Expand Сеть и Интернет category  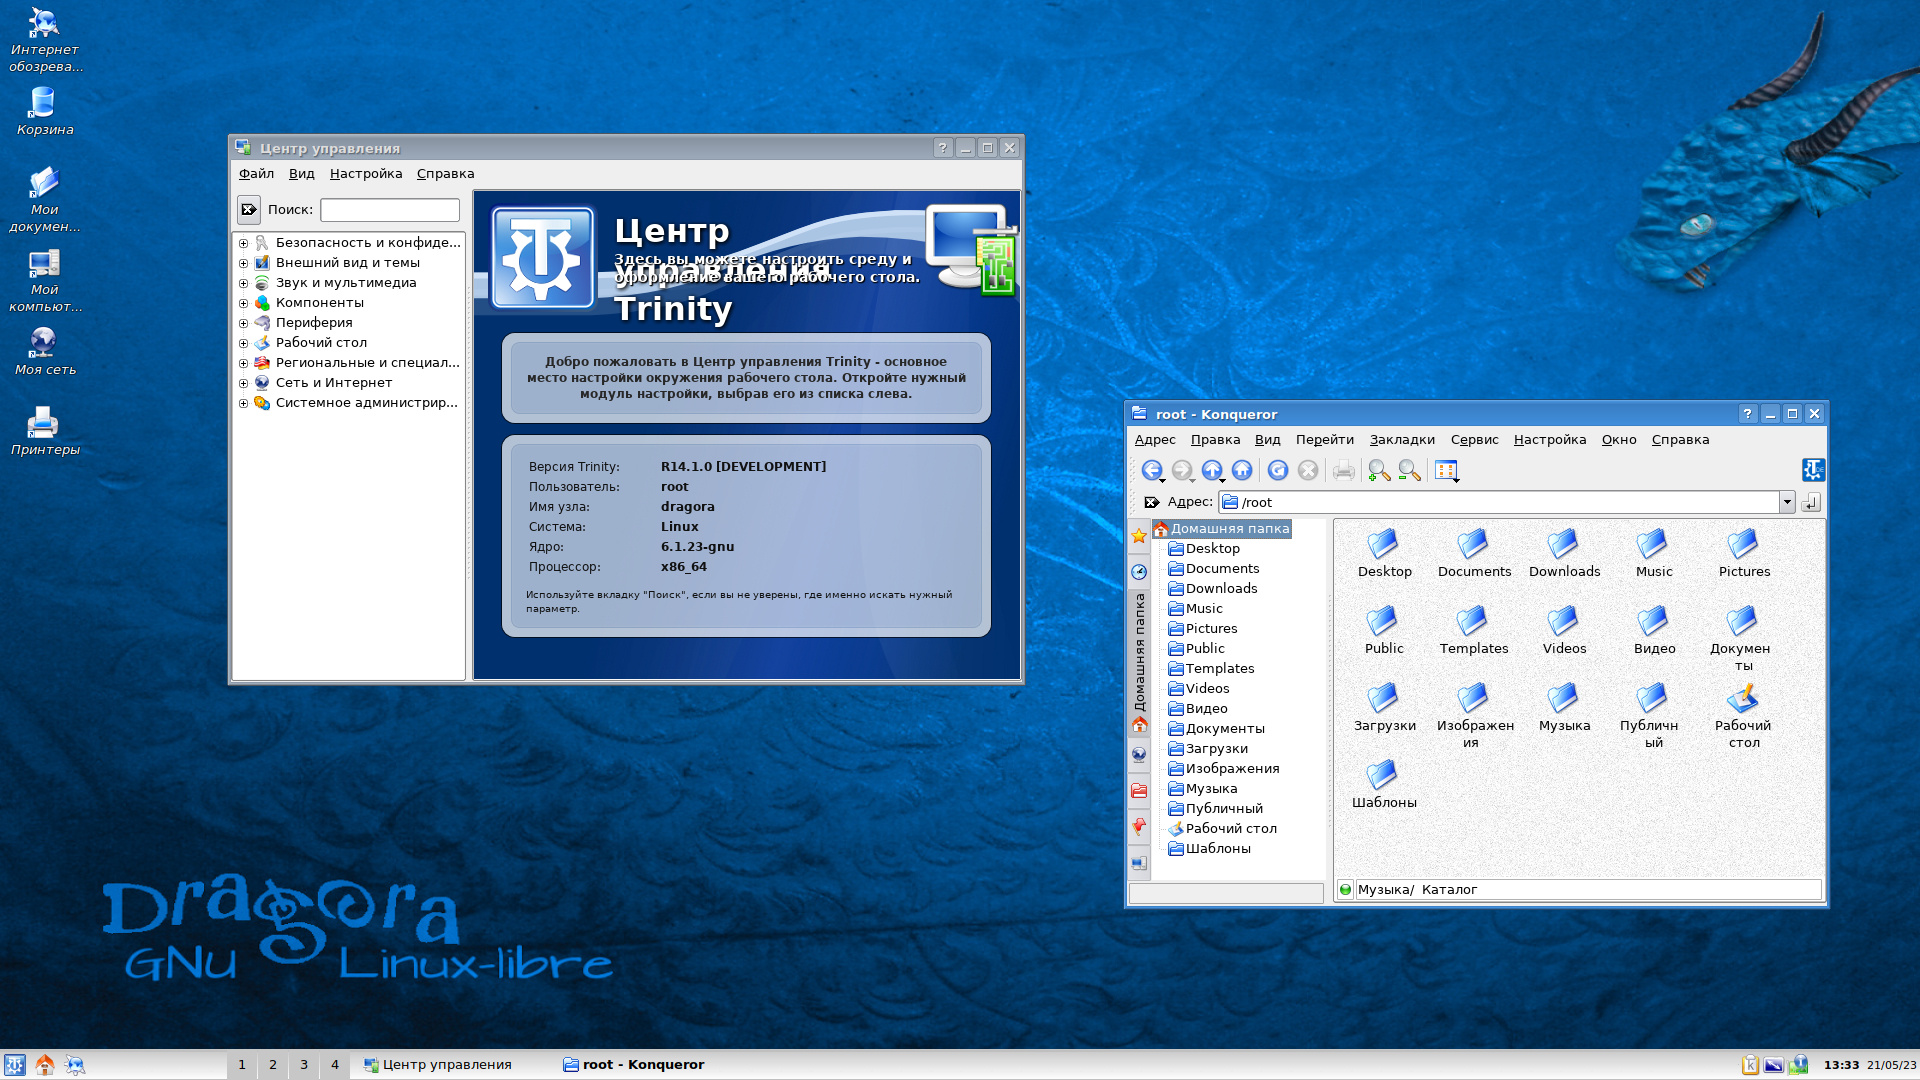[x=243, y=383]
